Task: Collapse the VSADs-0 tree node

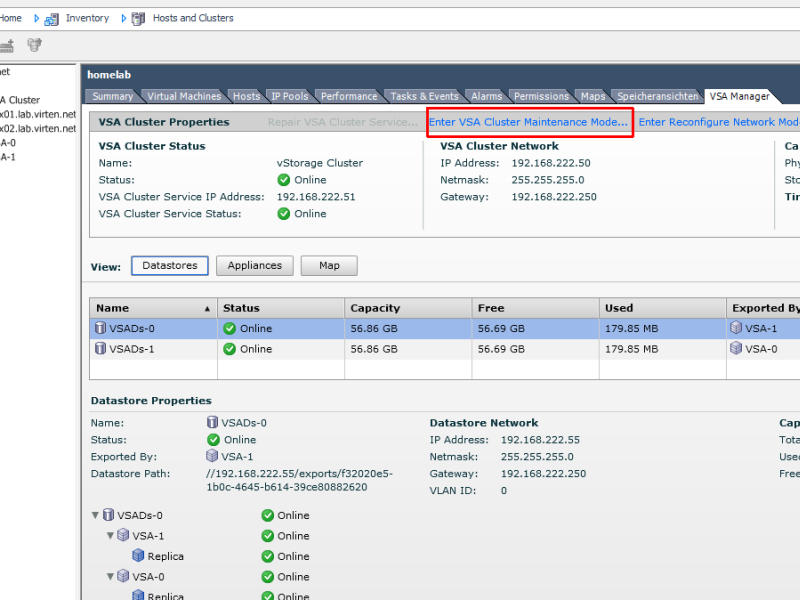Action: (x=95, y=515)
